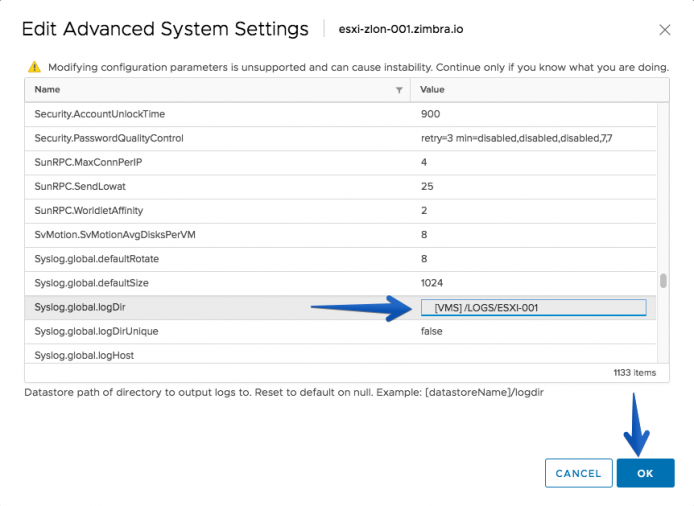
Task: Select the Syslog.global.defaultRotate row
Action: click(x=340, y=259)
